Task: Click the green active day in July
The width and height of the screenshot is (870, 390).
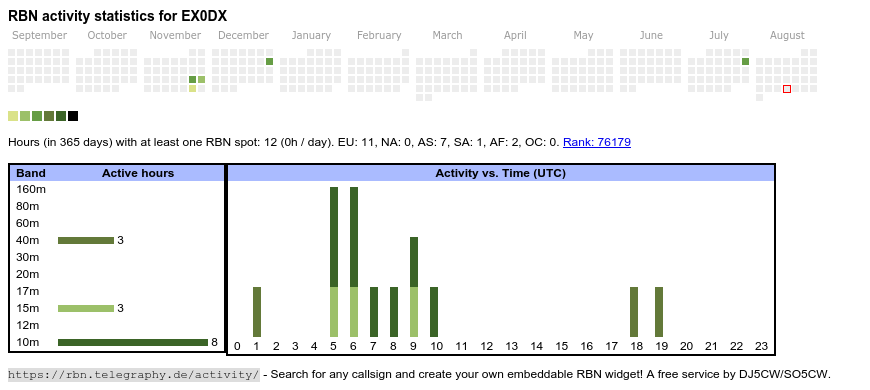Action: (x=746, y=62)
